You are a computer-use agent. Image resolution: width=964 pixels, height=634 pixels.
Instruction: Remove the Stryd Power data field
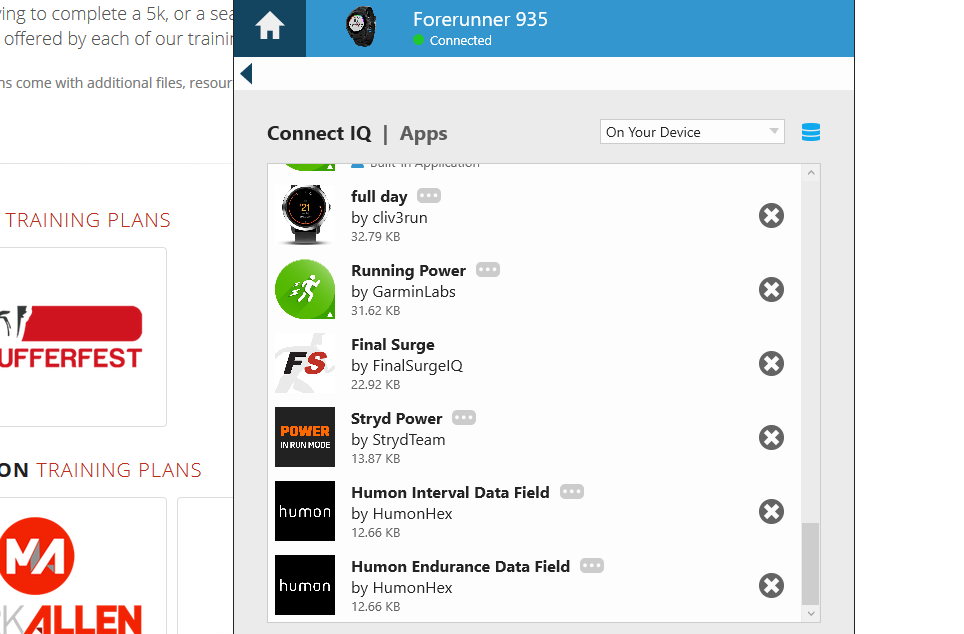(771, 437)
